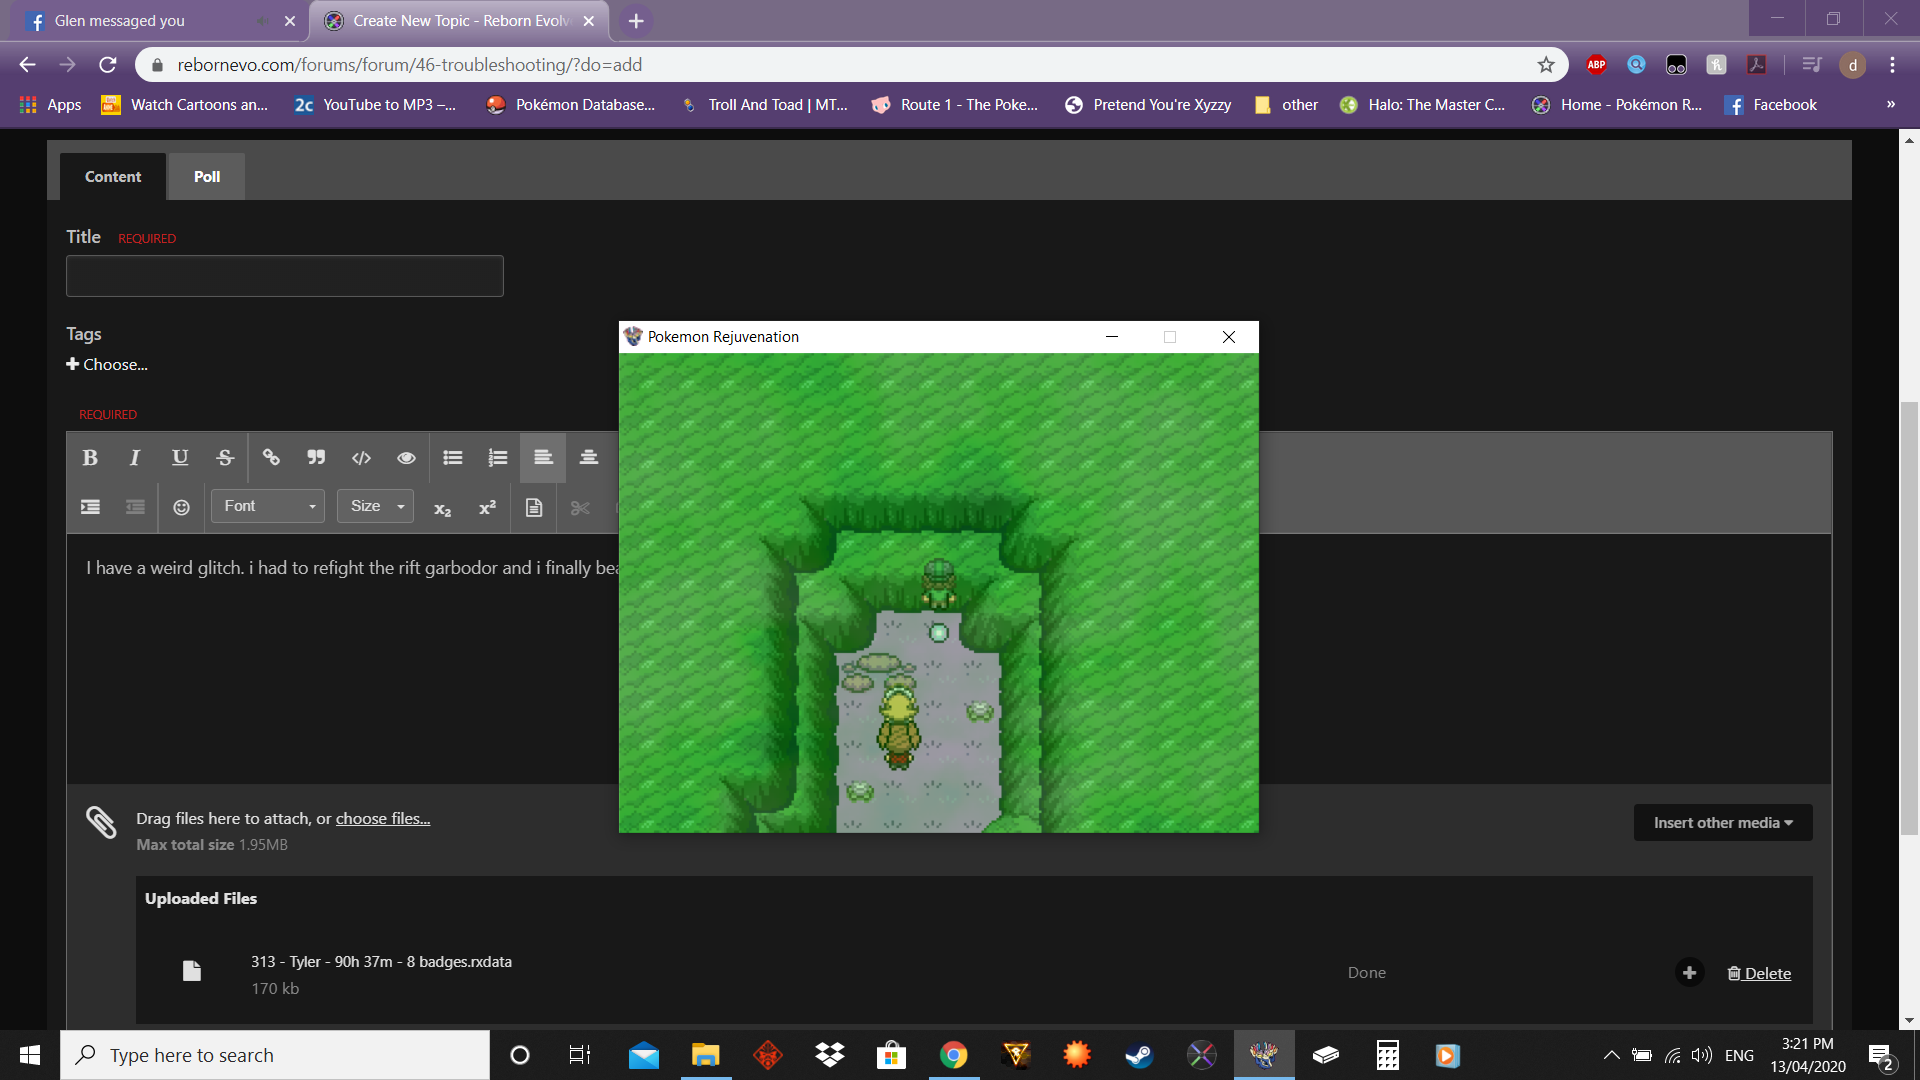Open the emoji smiley picker
The width and height of the screenshot is (1920, 1080).
pyautogui.click(x=181, y=507)
